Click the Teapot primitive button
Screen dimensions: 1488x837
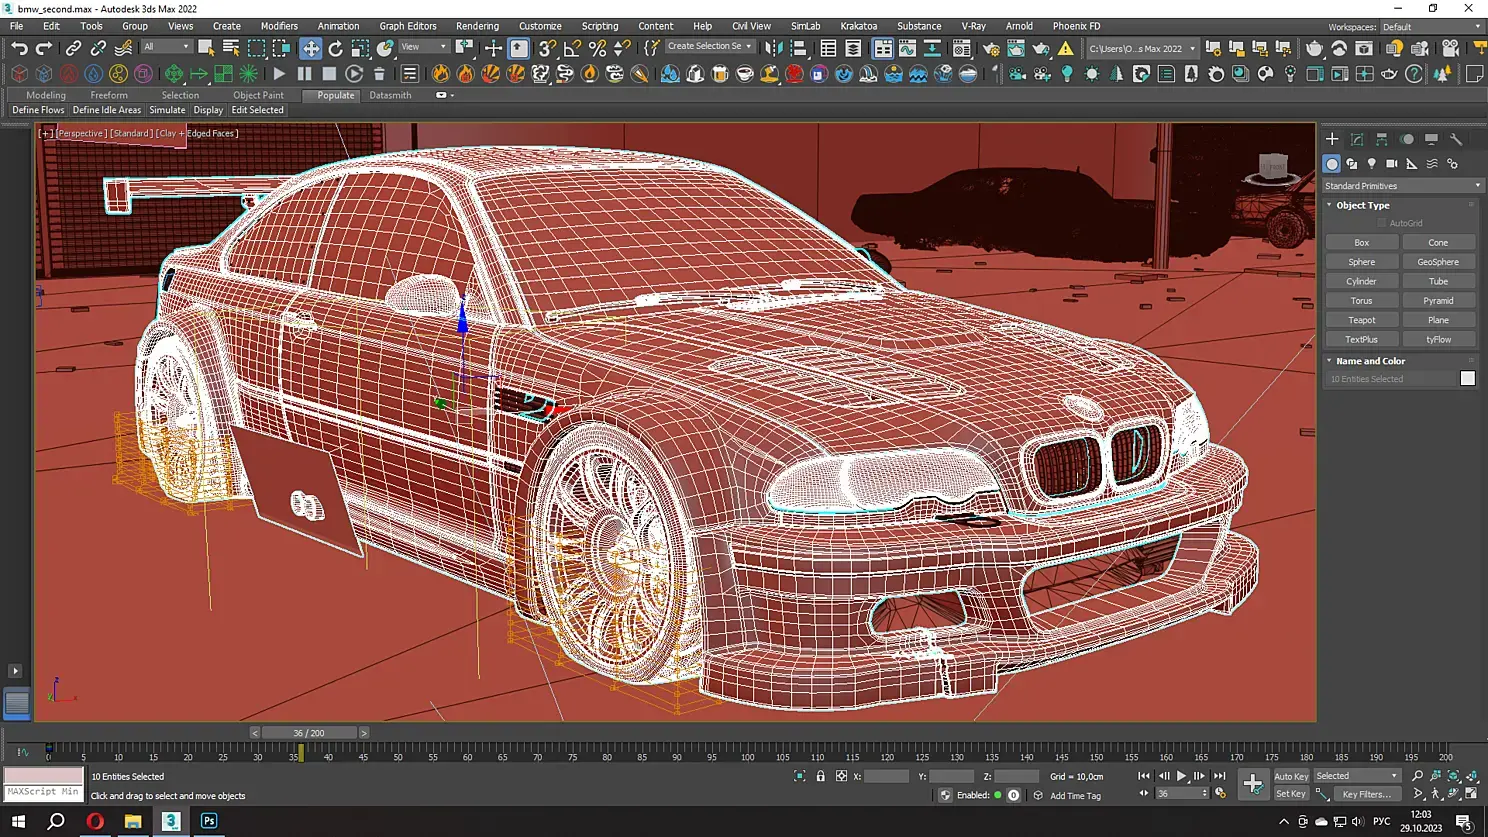(x=1361, y=320)
